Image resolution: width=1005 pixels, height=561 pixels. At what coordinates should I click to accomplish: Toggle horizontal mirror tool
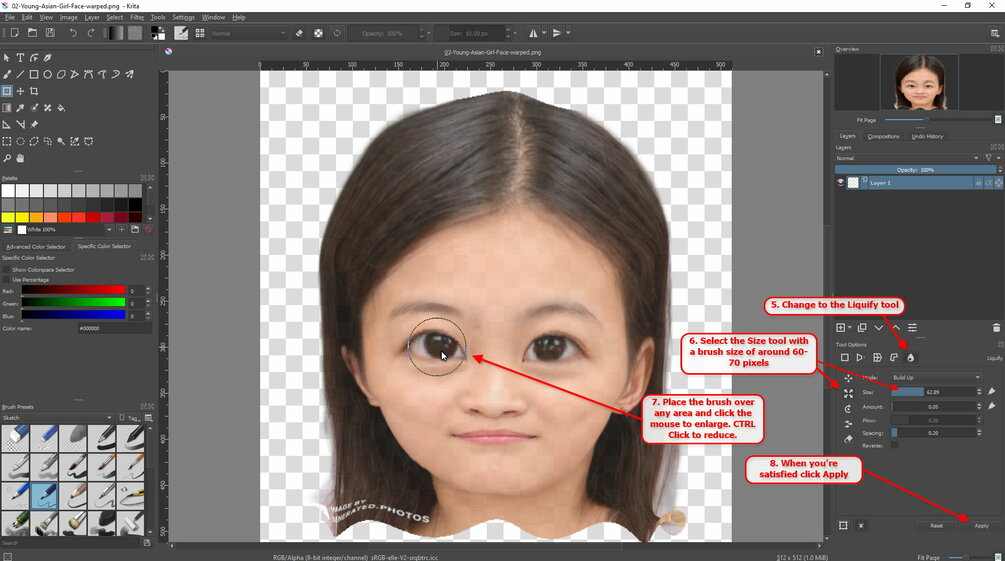(x=533, y=33)
